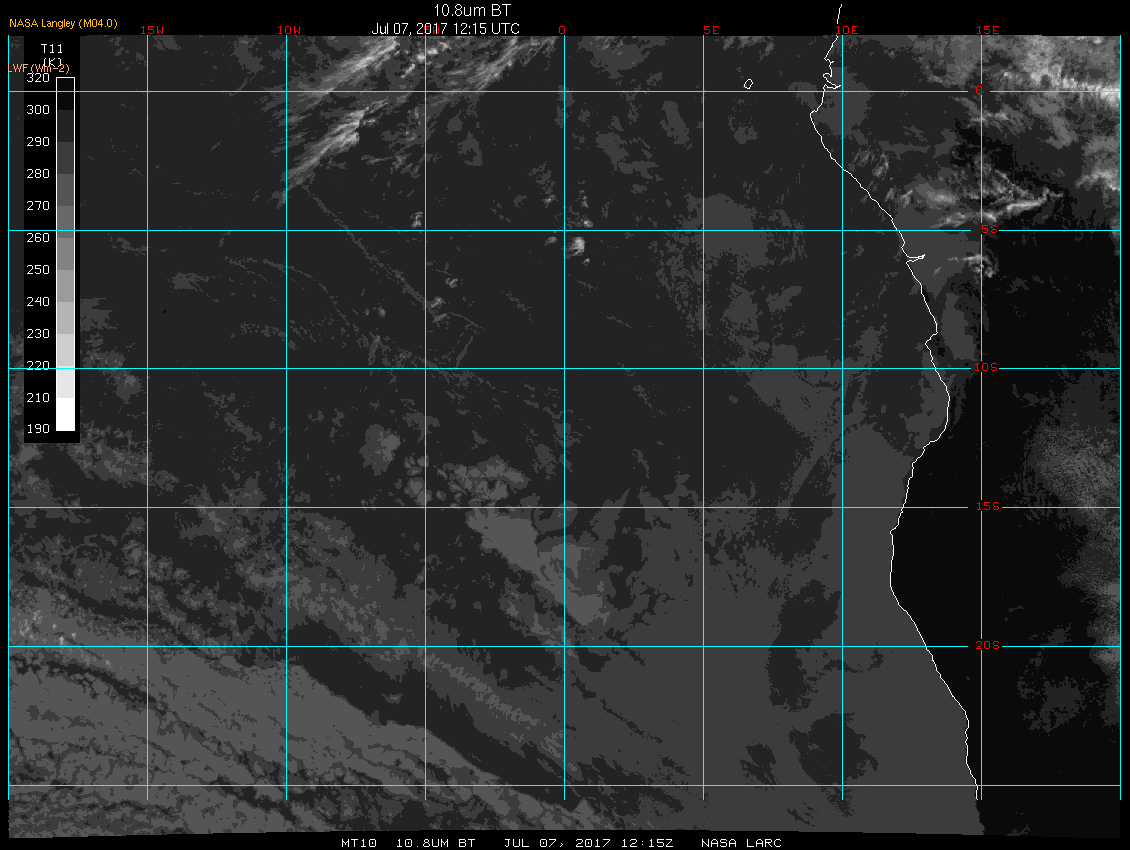The height and width of the screenshot is (850, 1130).
Task: Click the '20S' latitude label
Action: (x=988, y=645)
